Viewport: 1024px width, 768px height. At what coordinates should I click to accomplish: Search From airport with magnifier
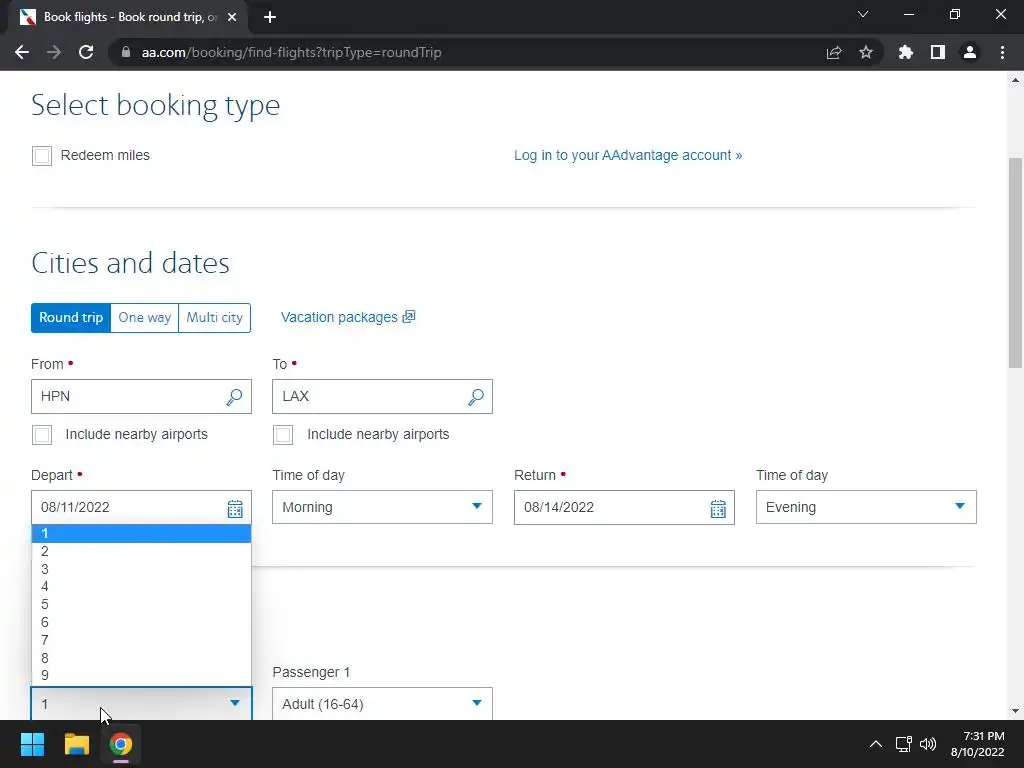[x=234, y=396]
